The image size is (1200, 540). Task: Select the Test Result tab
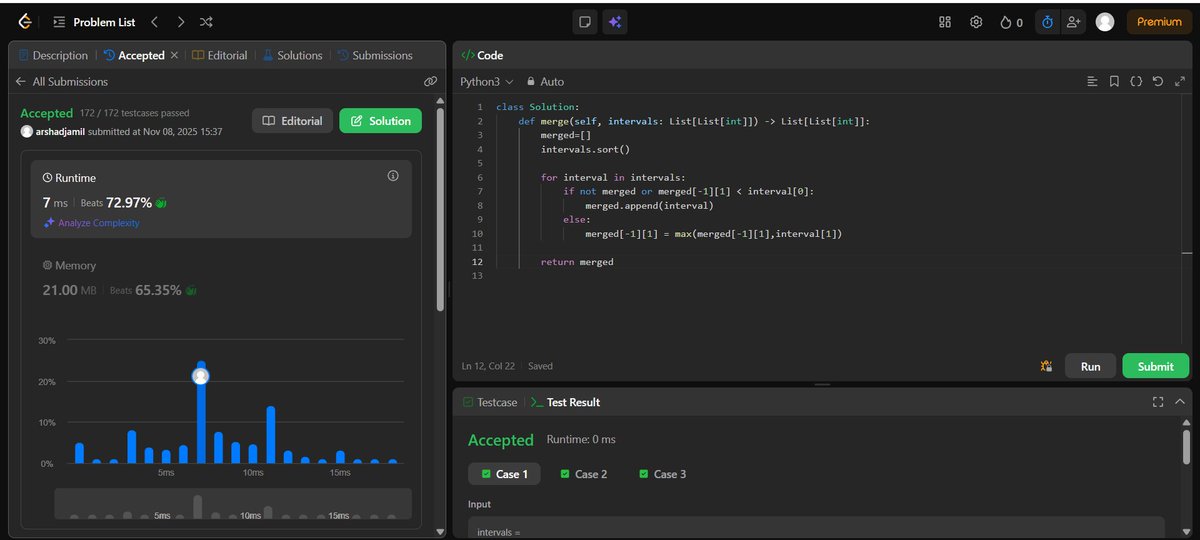coord(566,402)
